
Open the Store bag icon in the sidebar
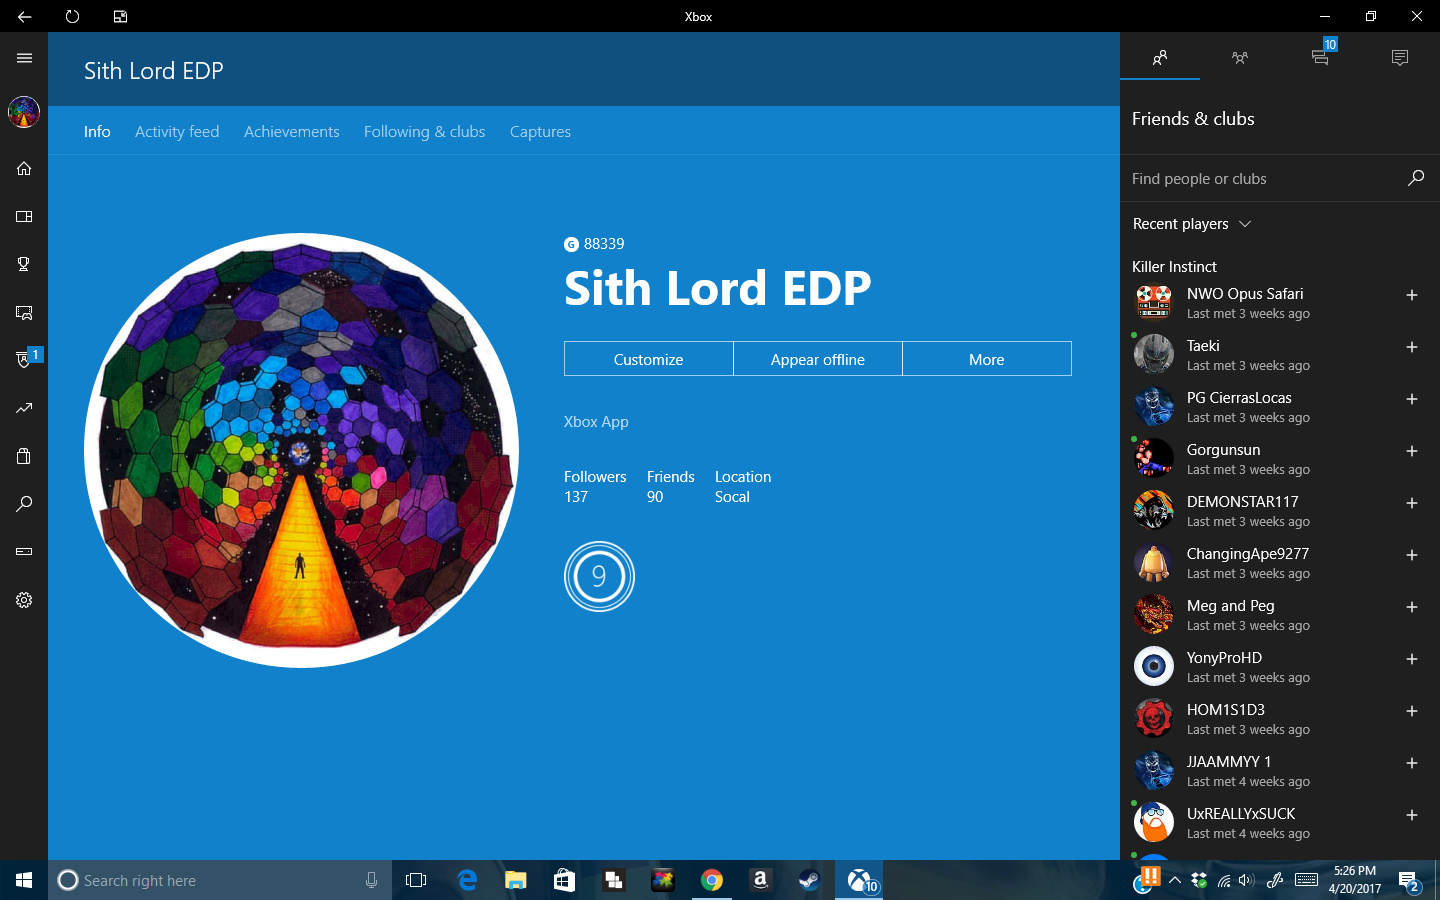24,456
